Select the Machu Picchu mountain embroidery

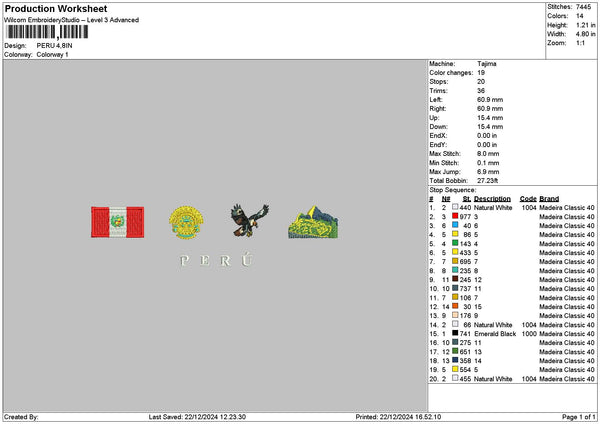[313, 222]
